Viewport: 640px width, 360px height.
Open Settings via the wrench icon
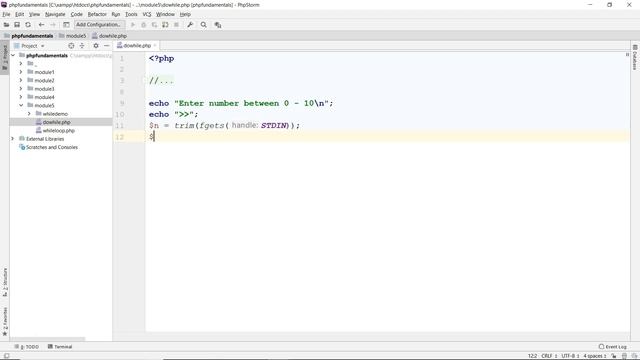click(190, 25)
